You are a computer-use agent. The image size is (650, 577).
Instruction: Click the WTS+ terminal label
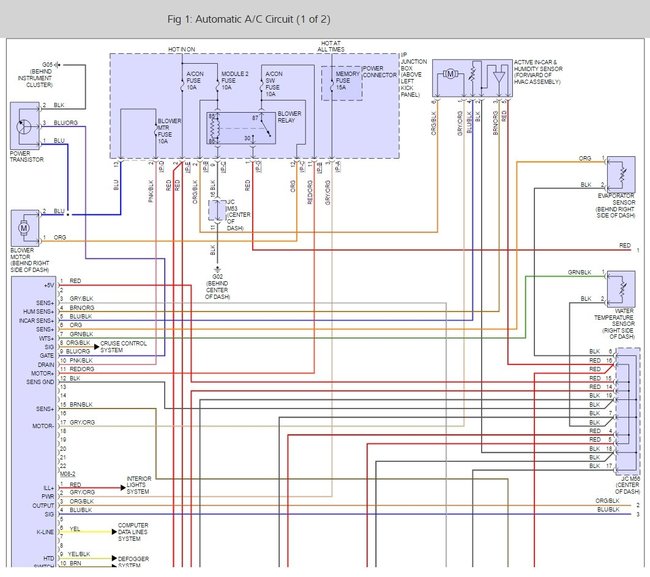pyautogui.click(x=47, y=338)
